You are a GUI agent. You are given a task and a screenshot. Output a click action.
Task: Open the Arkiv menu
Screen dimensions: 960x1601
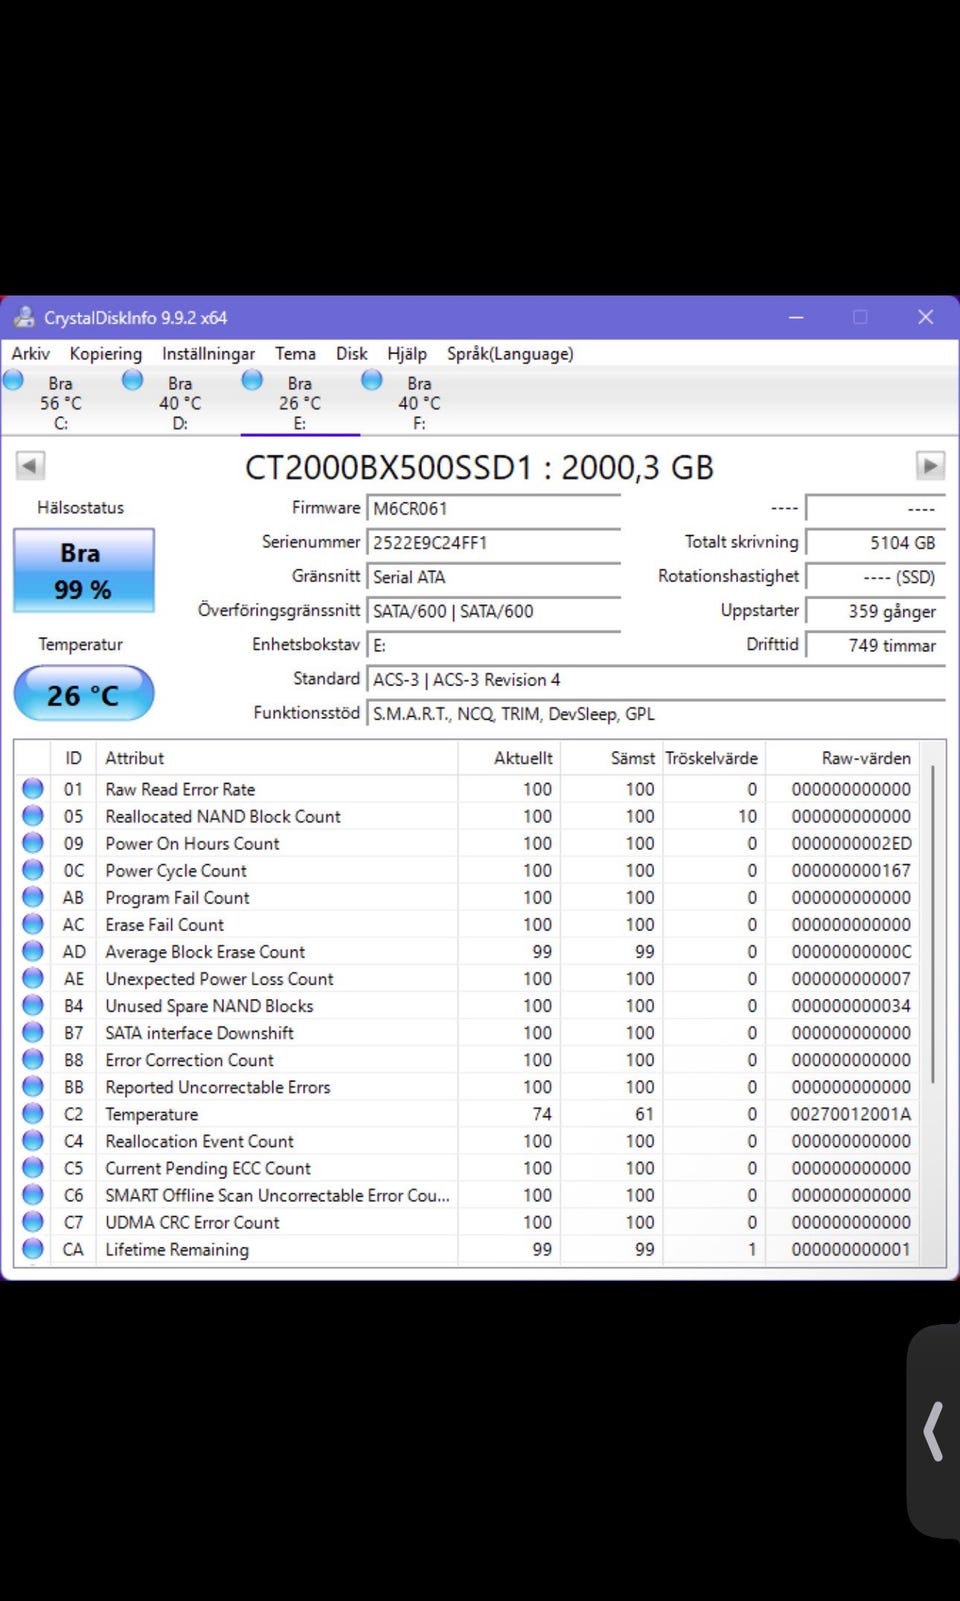pyautogui.click(x=30, y=353)
